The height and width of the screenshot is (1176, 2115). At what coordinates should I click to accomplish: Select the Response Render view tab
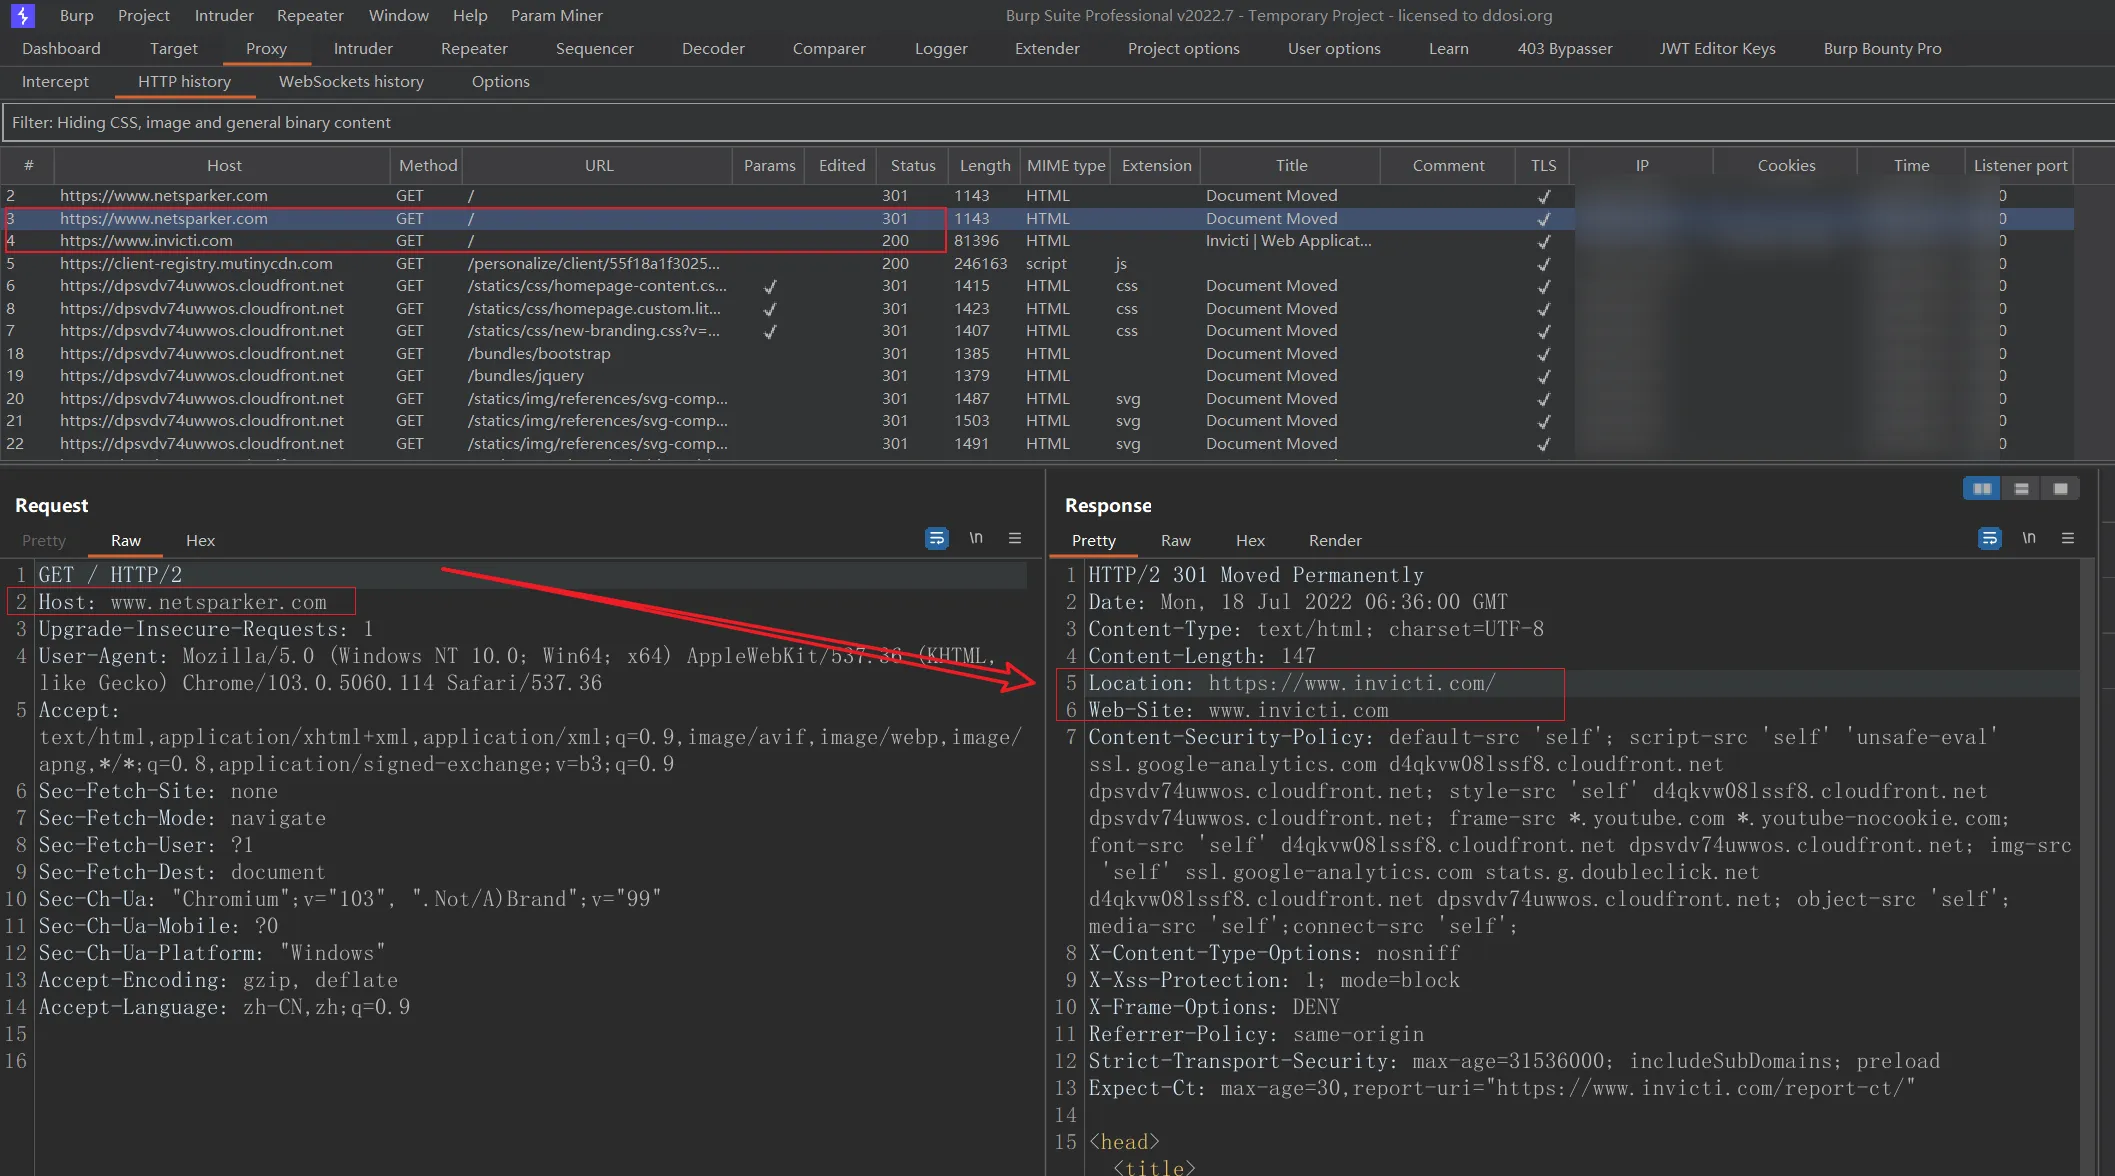pos(1335,540)
